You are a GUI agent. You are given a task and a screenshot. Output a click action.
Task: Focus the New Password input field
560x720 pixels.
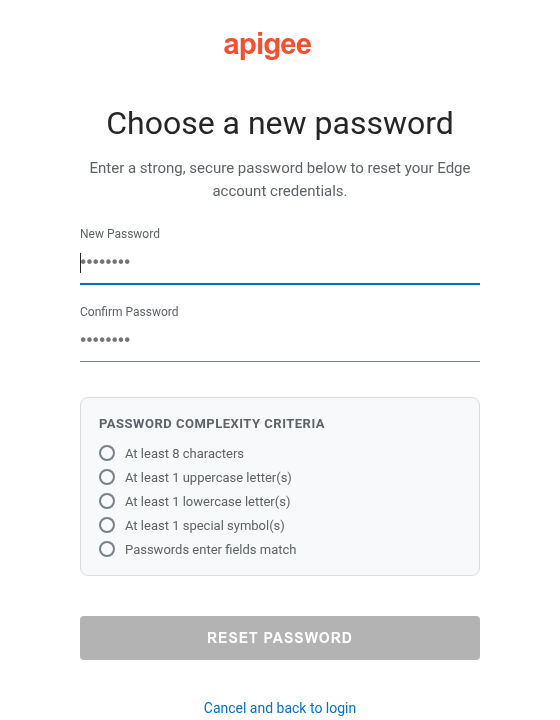click(280, 263)
